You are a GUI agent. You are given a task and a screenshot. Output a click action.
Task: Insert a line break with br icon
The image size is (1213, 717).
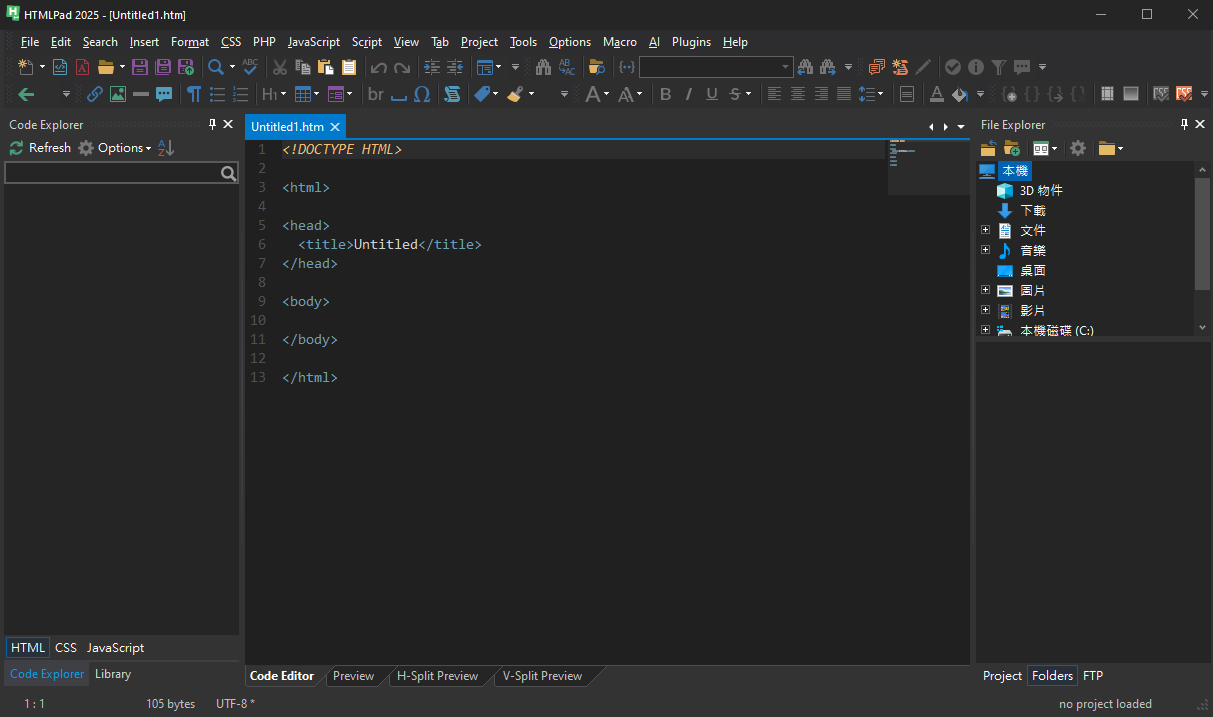click(x=376, y=94)
